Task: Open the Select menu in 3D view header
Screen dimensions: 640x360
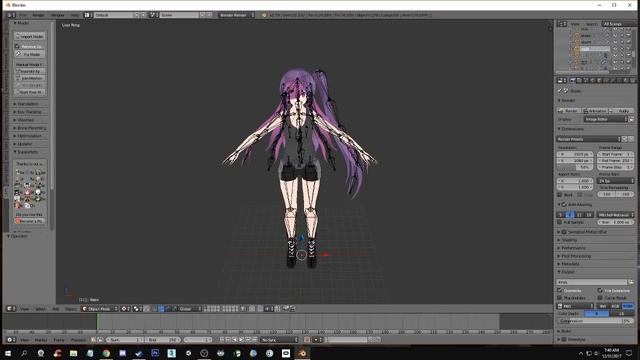Action: pos(40,309)
